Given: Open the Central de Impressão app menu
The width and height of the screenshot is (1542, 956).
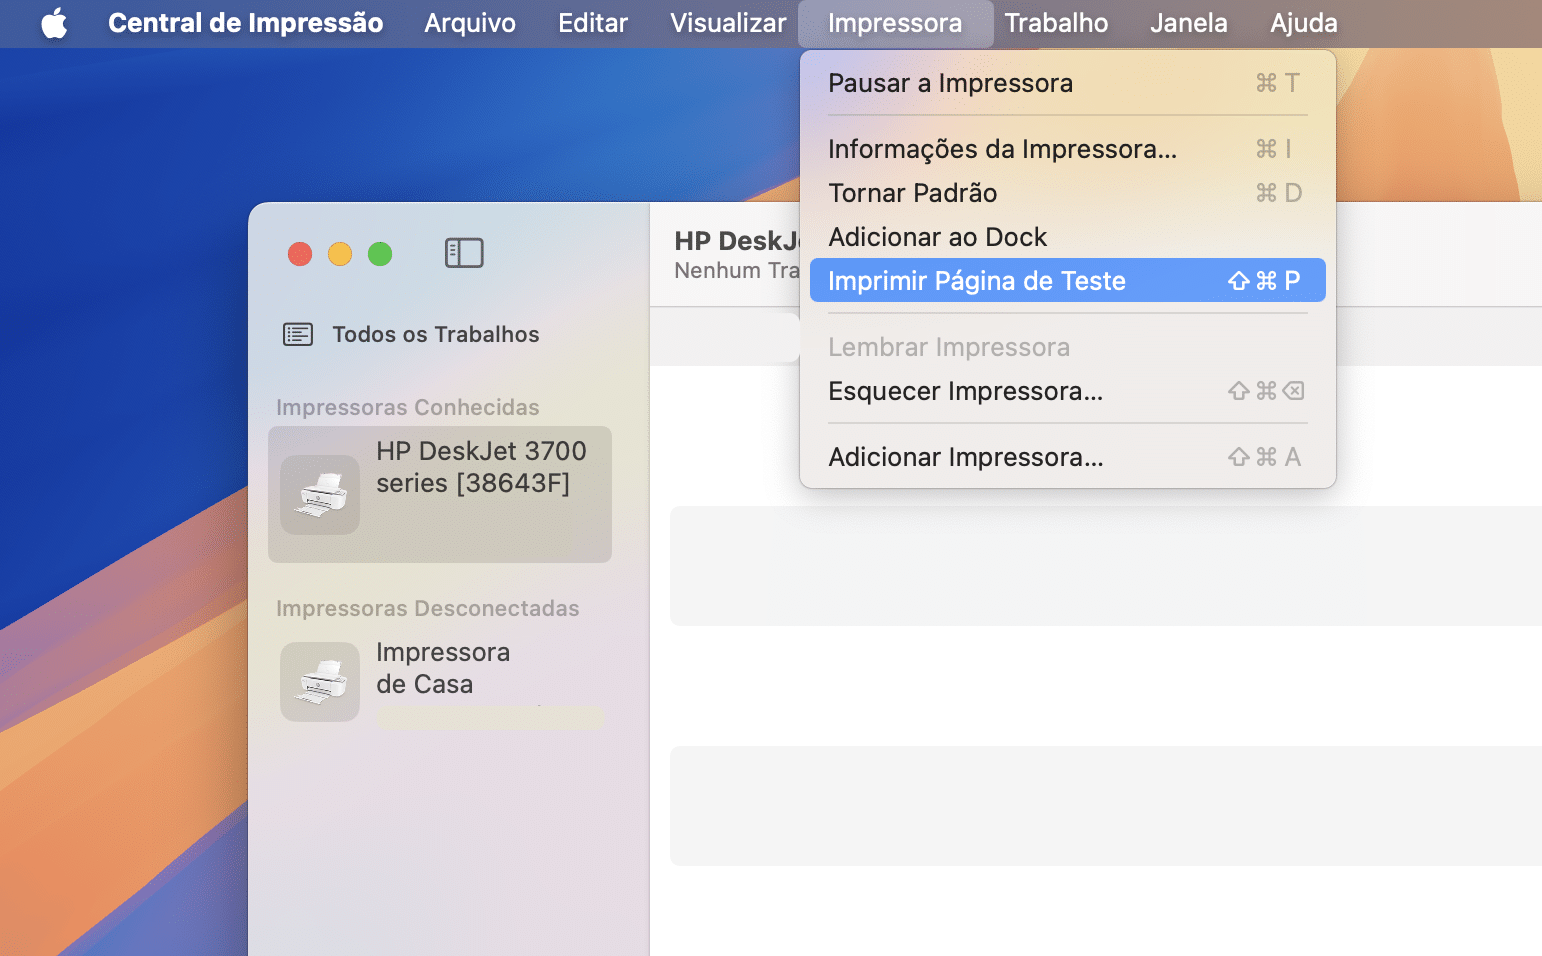Looking at the screenshot, I should point(245,23).
